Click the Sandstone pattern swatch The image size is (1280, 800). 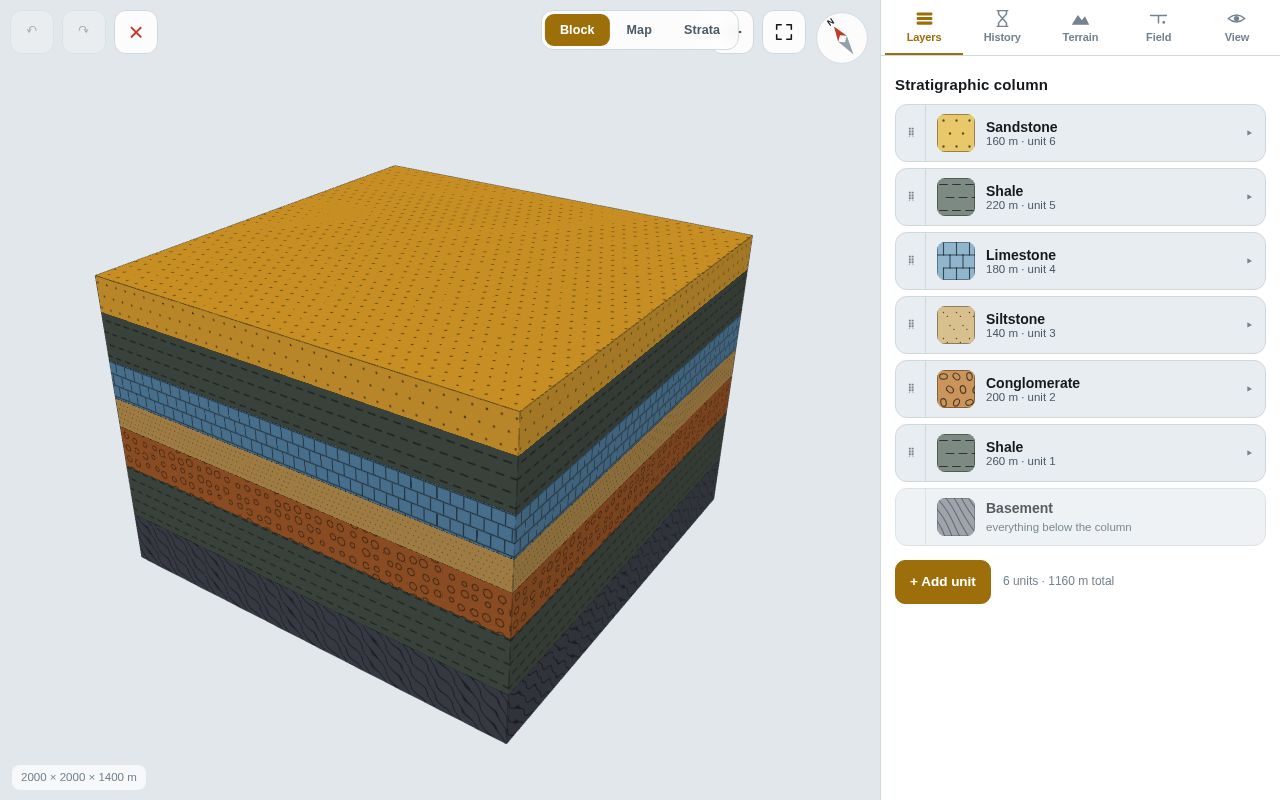(956, 133)
